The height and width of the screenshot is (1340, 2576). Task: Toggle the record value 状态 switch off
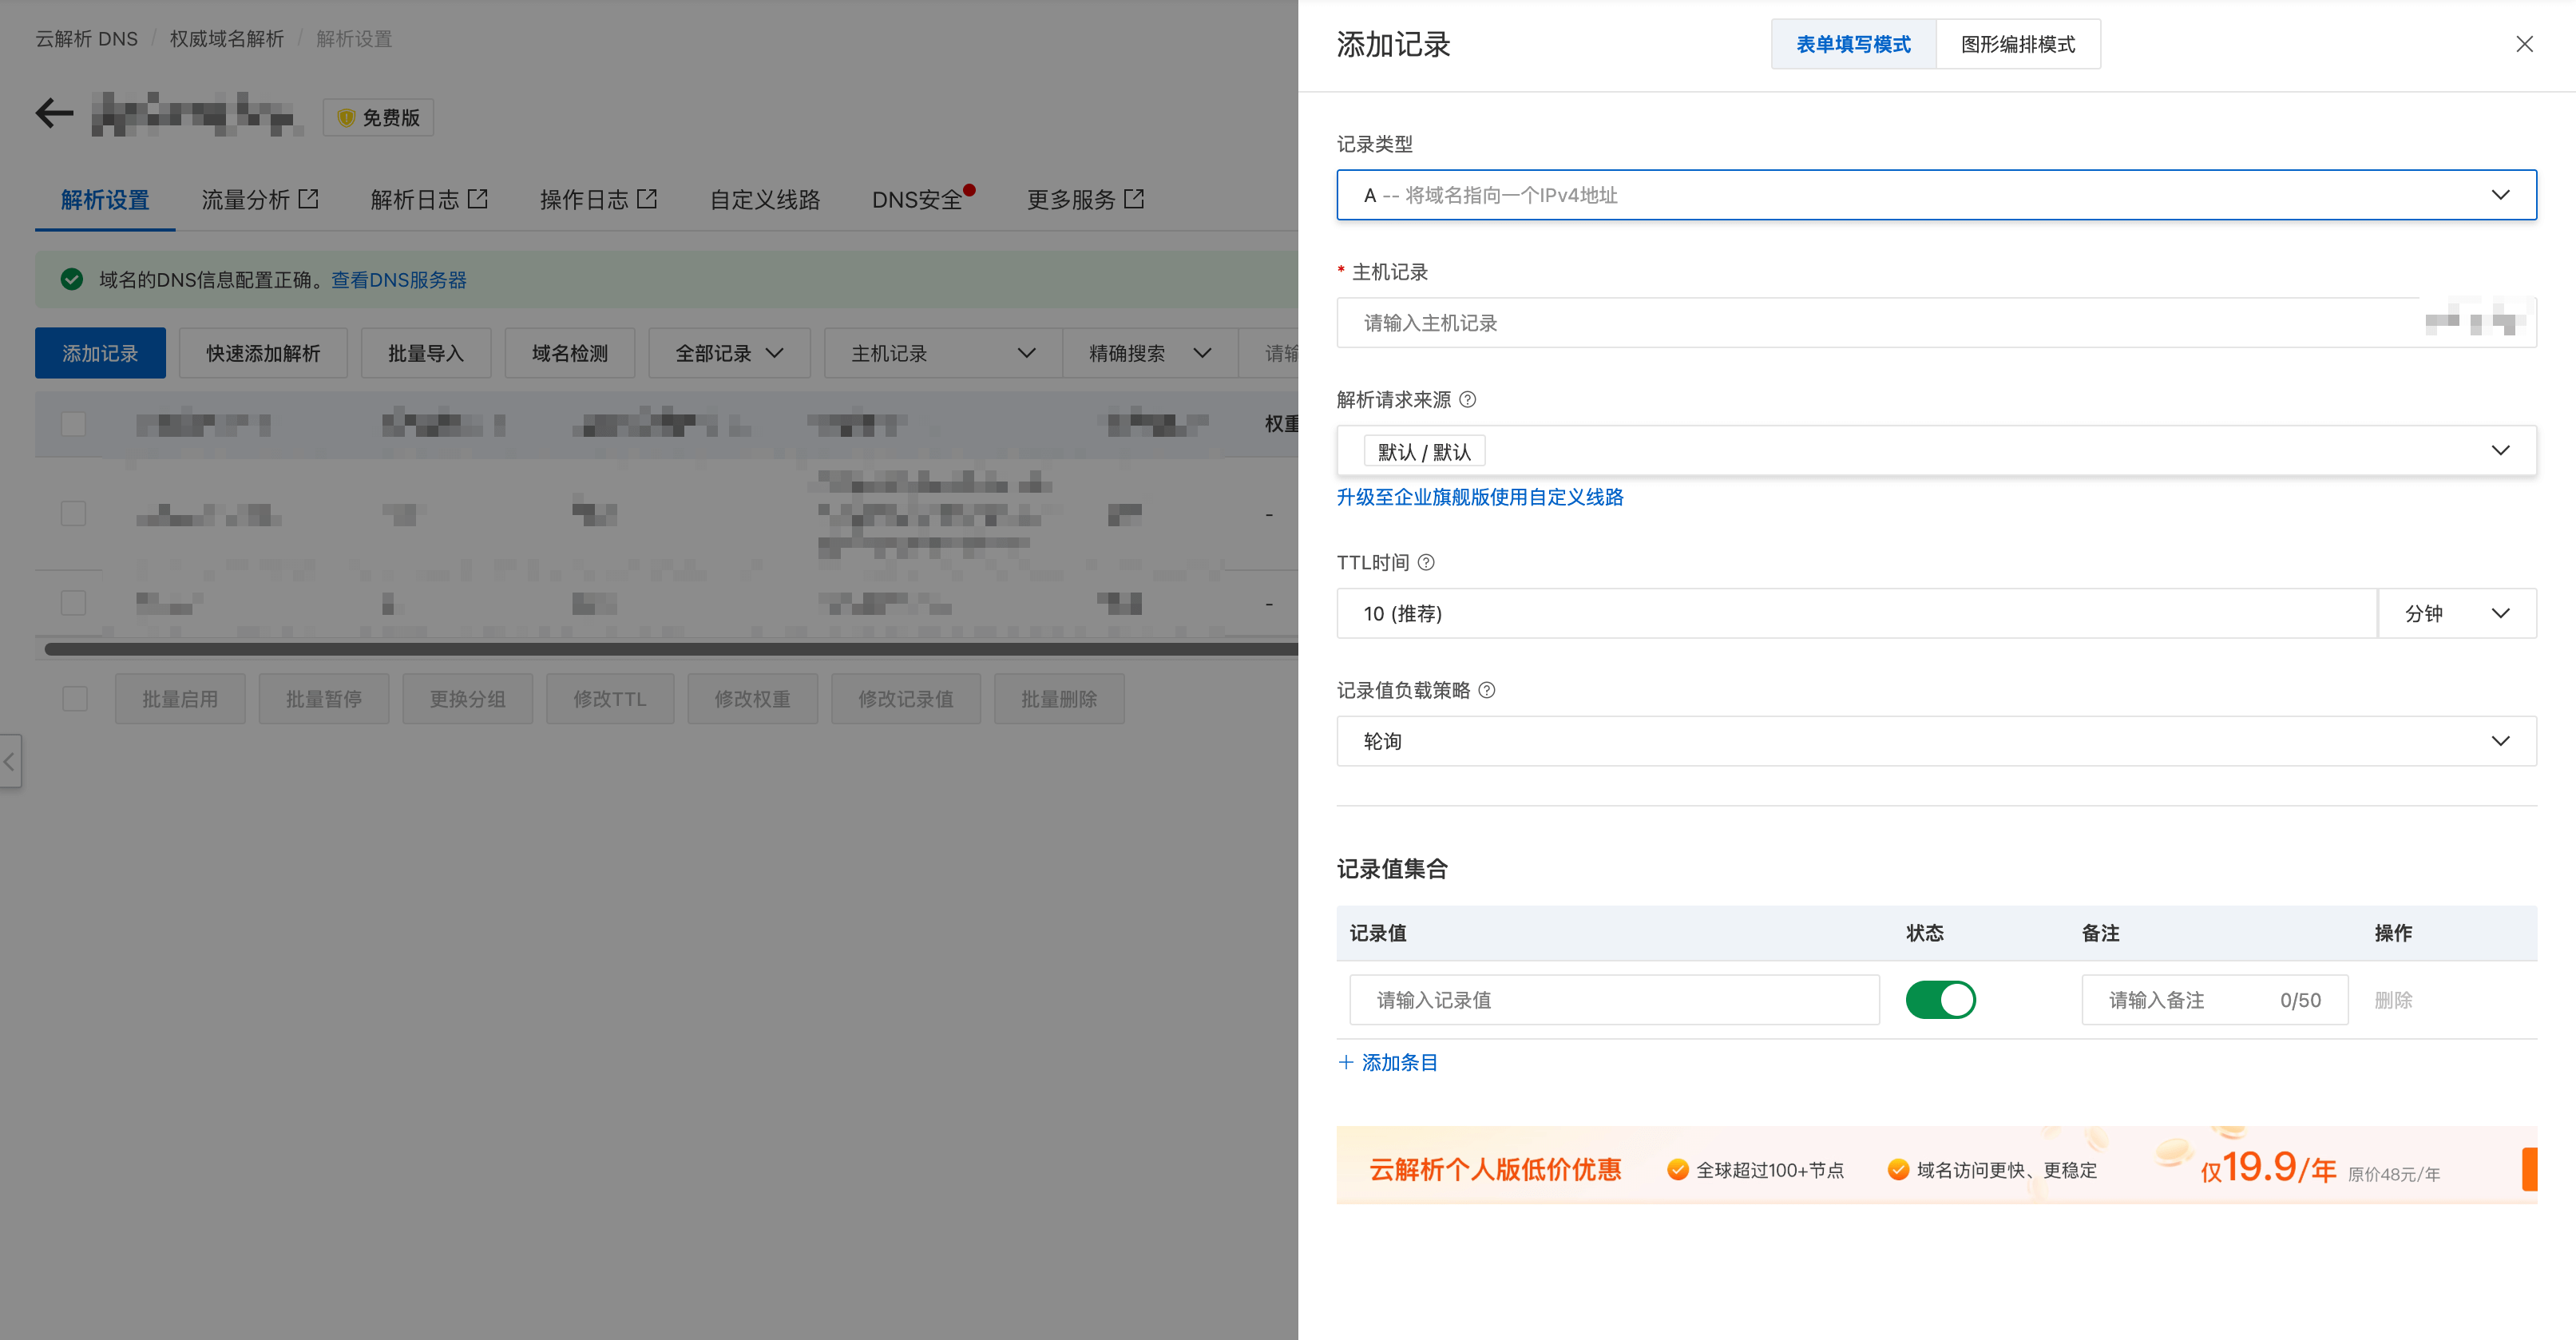pos(1940,1000)
